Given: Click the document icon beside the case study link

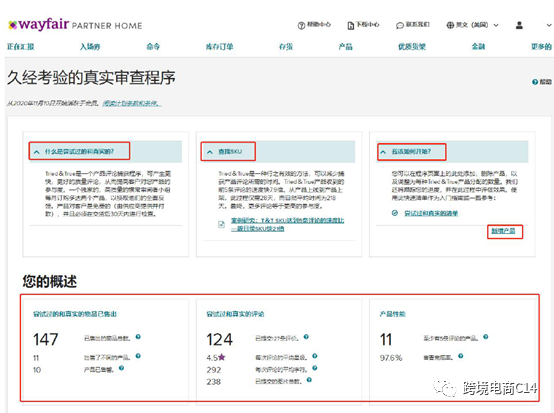Looking at the screenshot, I should click(x=221, y=224).
